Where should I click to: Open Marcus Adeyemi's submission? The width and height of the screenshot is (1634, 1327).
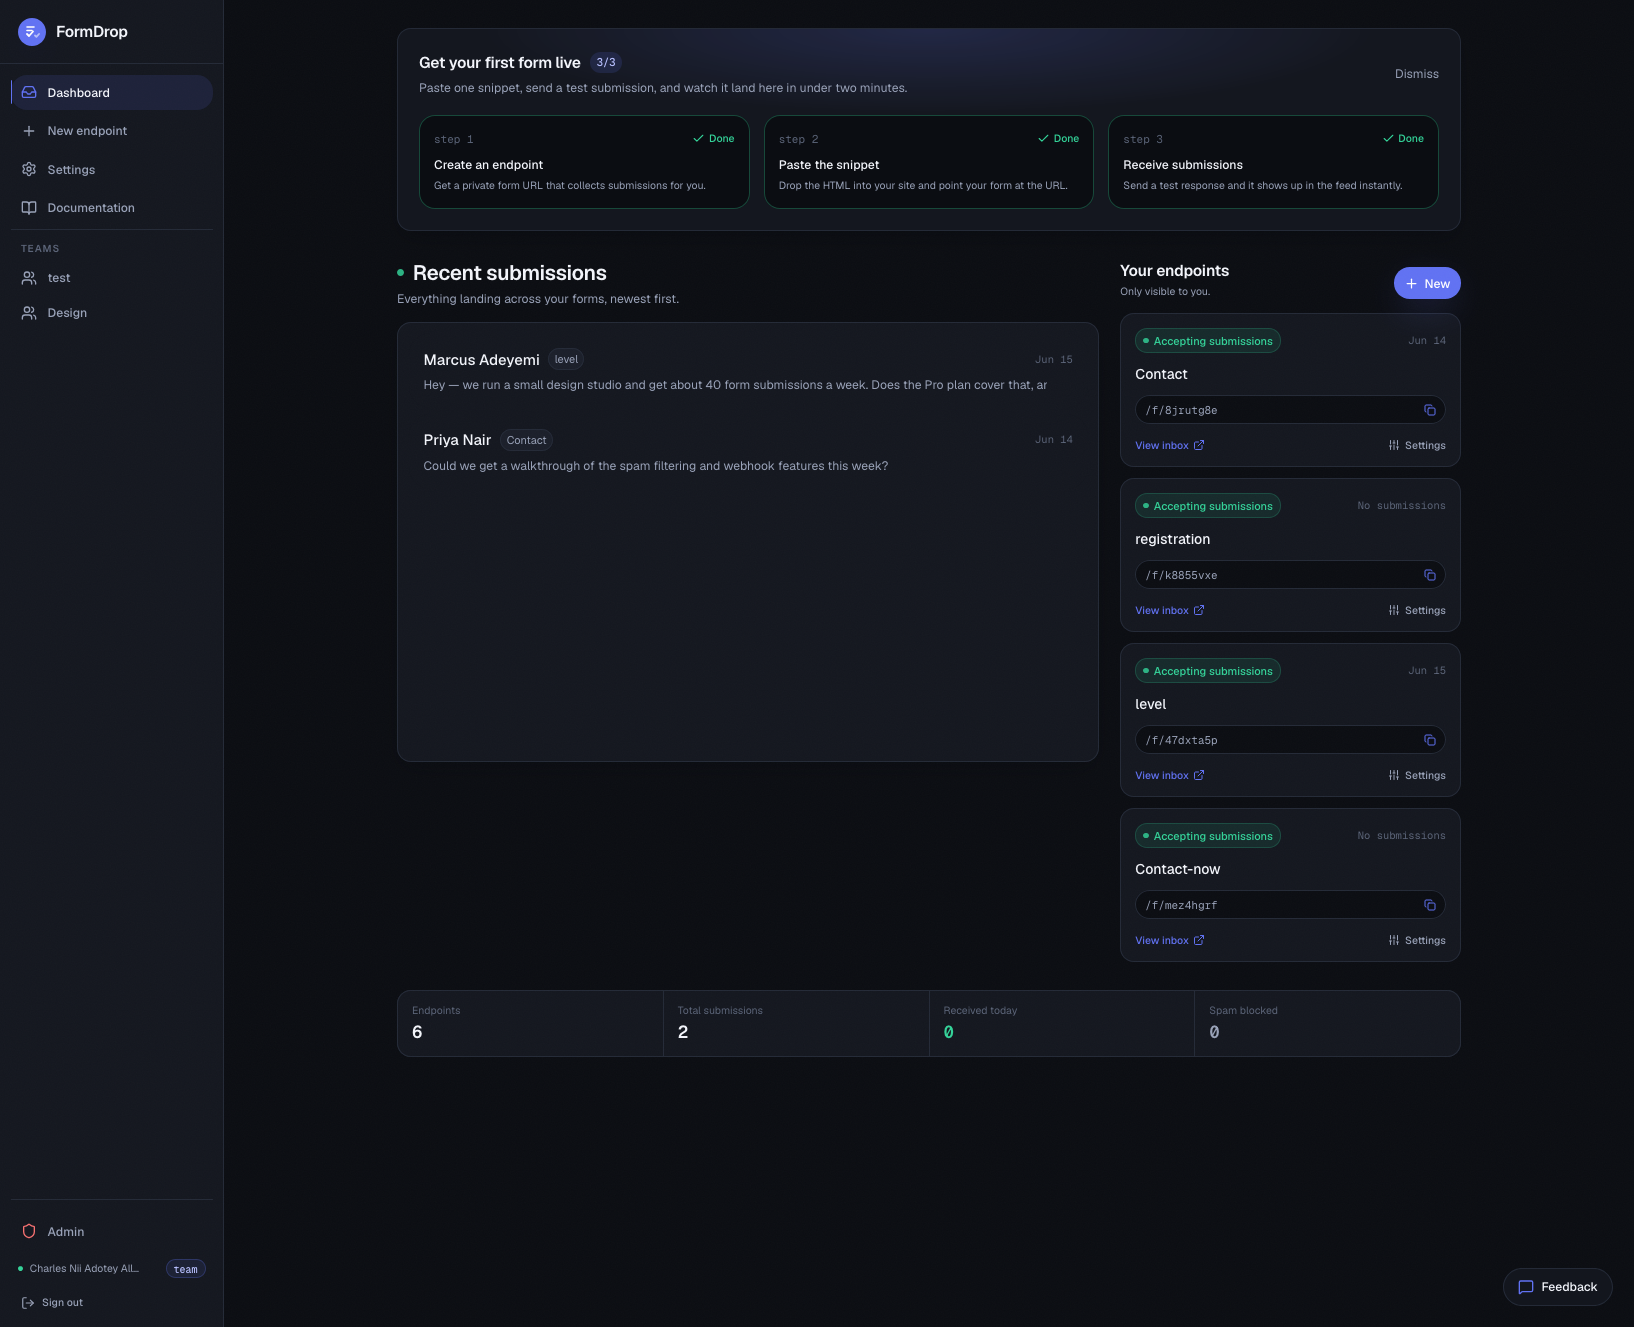(748, 372)
